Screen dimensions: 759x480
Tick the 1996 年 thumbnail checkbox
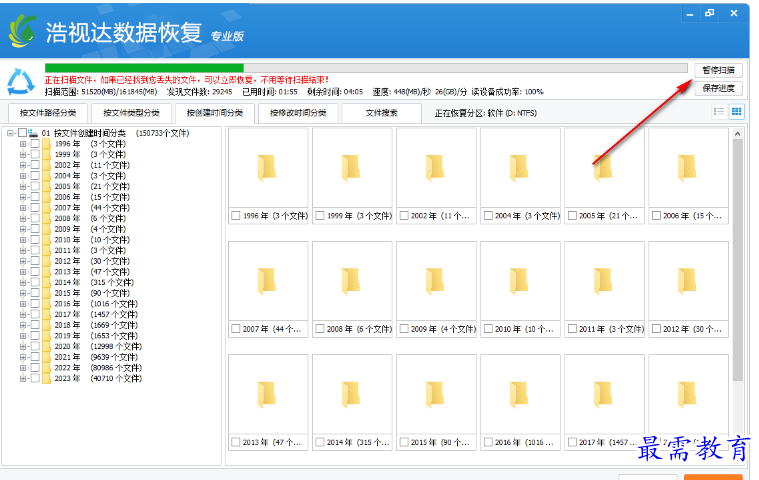click(236, 216)
